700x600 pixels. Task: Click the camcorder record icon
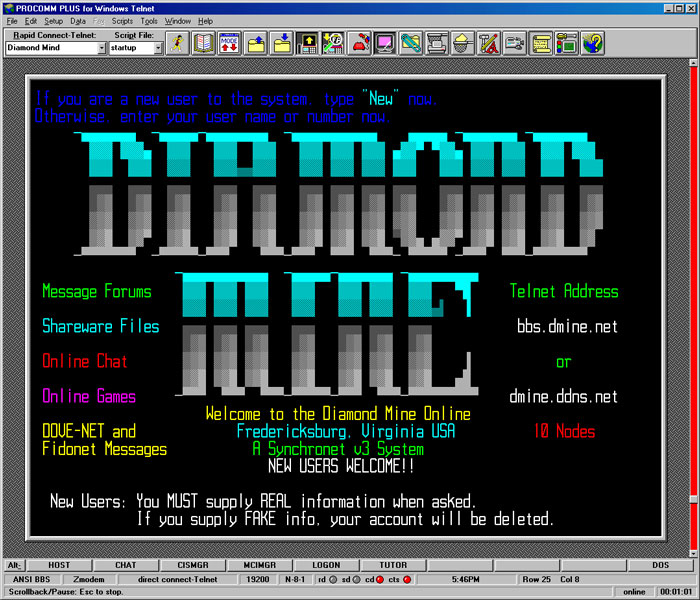pos(515,43)
